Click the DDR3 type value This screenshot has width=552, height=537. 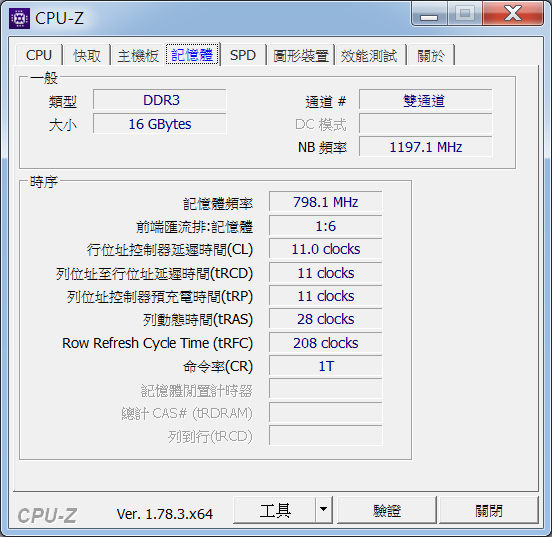[160, 100]
